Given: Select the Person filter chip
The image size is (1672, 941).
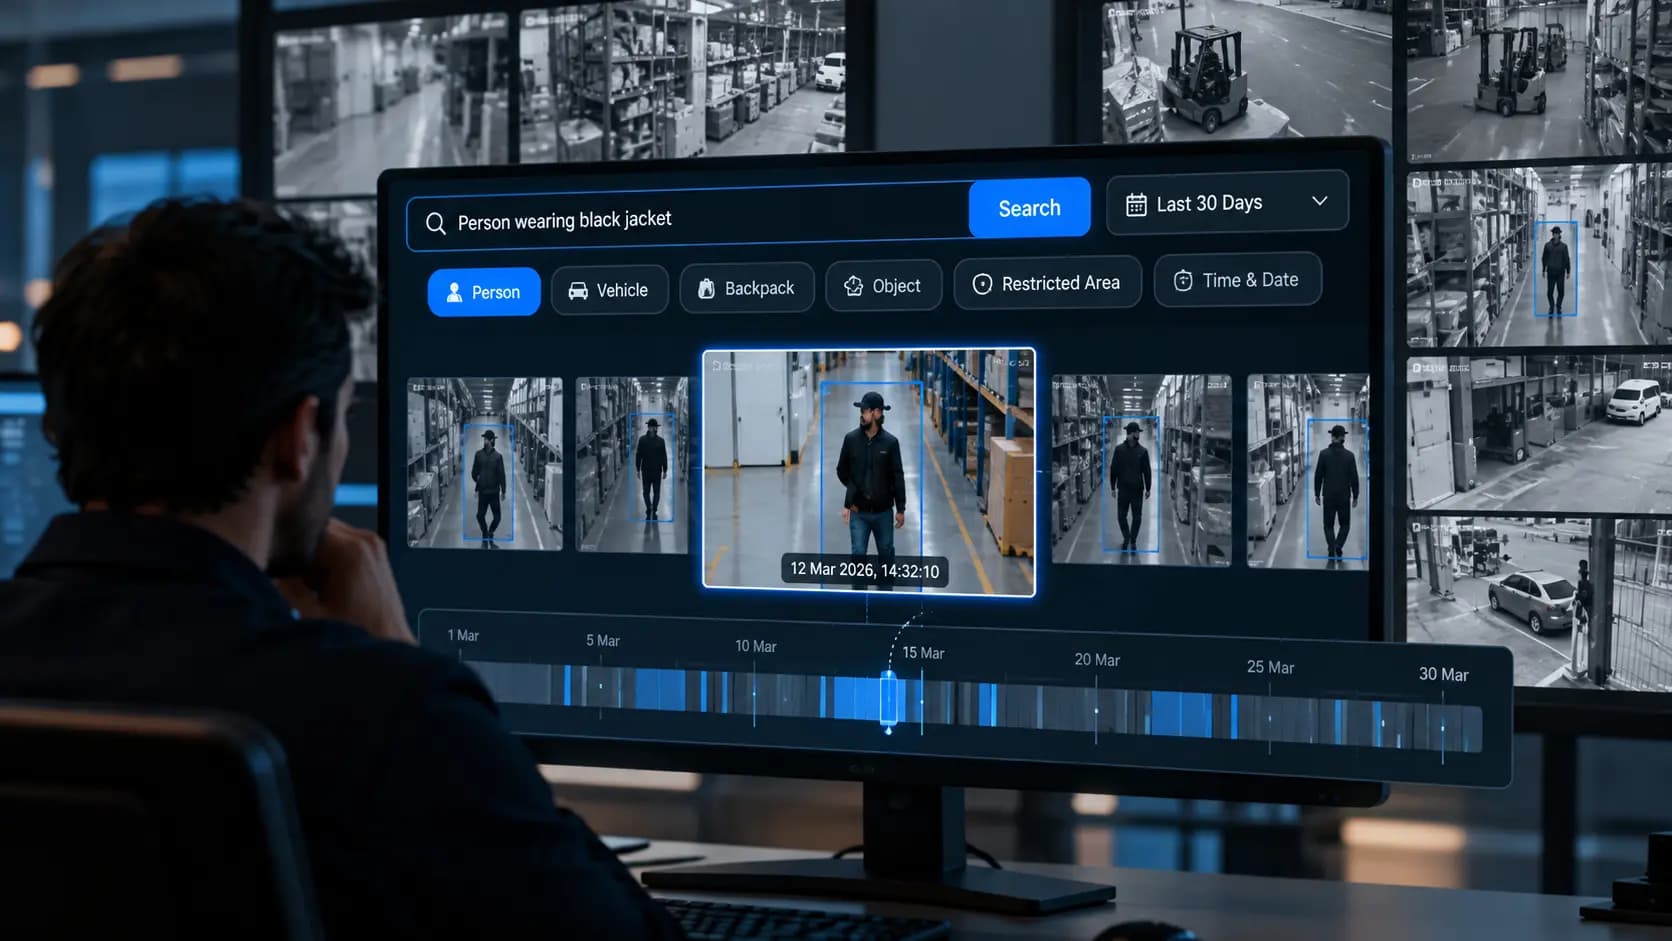Looking at the screenshot, I should coord(484,292).
